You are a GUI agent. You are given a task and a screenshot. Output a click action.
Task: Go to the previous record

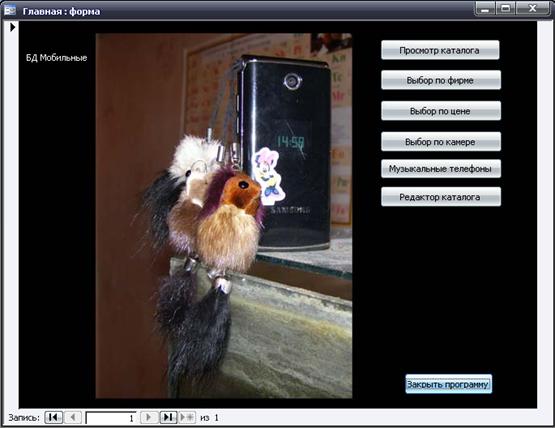pyautogui.click(x=73, y=417)
